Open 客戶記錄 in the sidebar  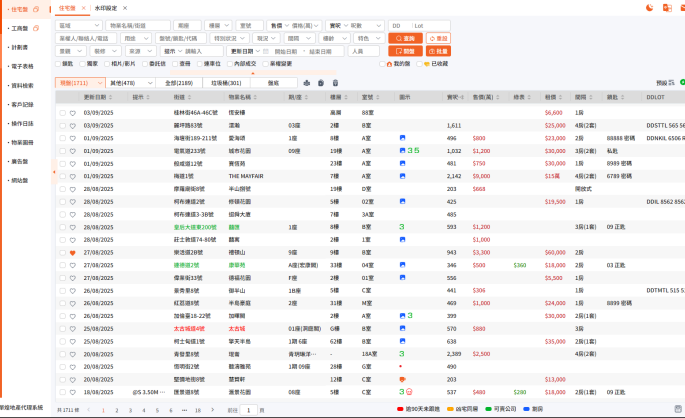22,105
